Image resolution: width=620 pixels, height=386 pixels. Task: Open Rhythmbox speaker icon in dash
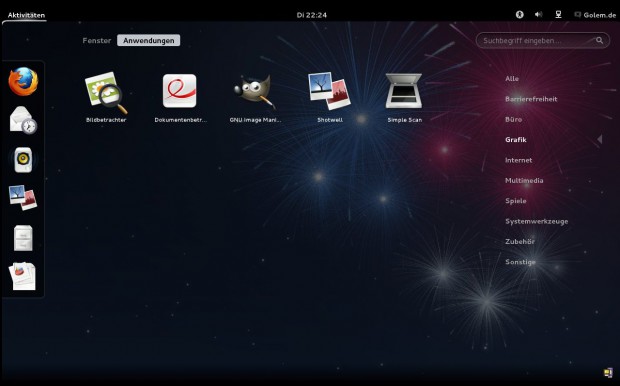click(x=23, y=159)
